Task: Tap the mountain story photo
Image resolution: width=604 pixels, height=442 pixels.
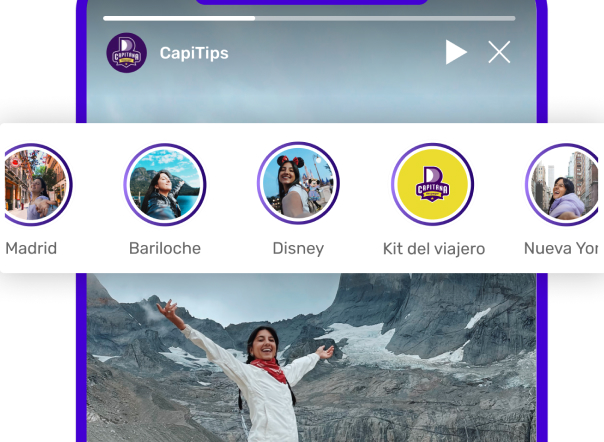Action: click(311, 358)
